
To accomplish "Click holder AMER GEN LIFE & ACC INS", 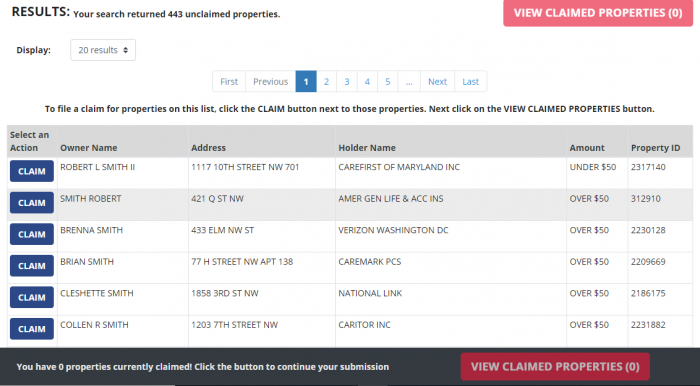I will (391, 199).
